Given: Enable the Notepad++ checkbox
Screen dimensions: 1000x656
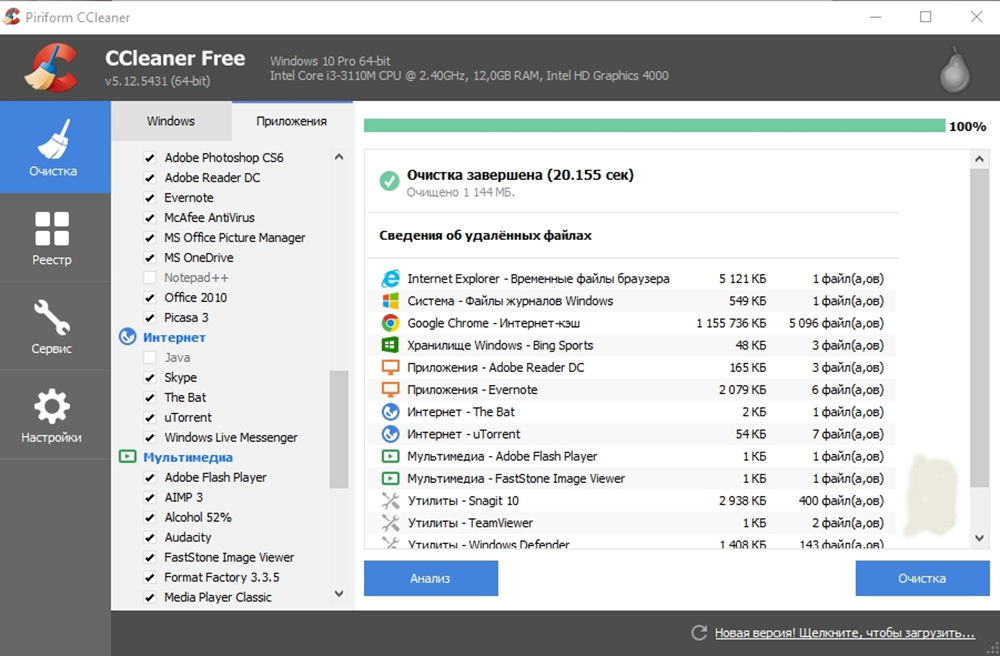Looking at the screenshot, I should click(150, 278).
